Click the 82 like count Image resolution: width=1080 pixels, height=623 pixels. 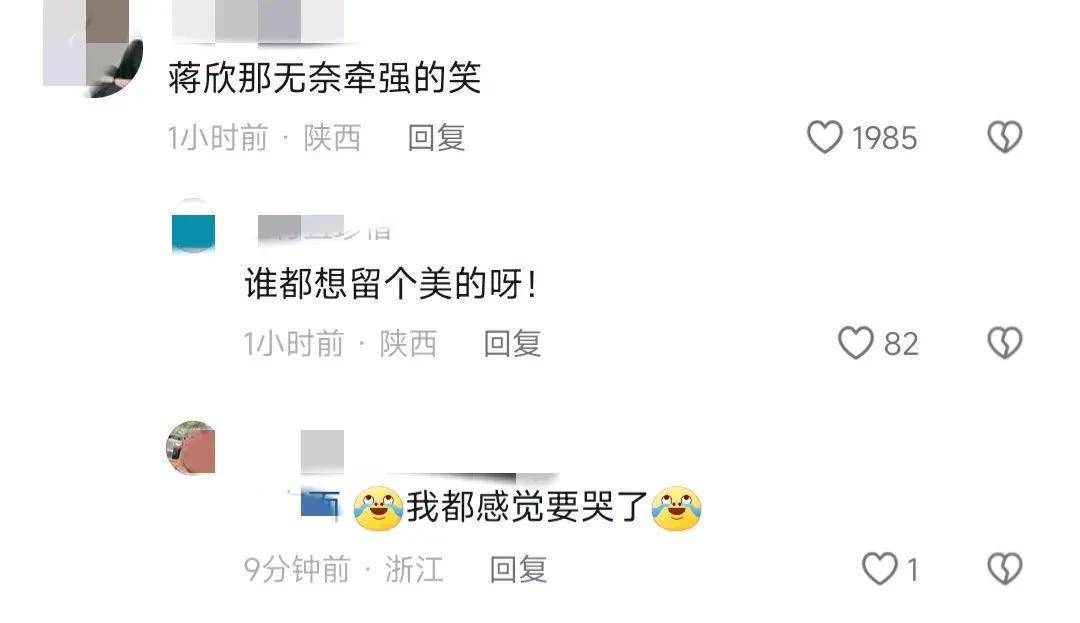pos(901,344)
